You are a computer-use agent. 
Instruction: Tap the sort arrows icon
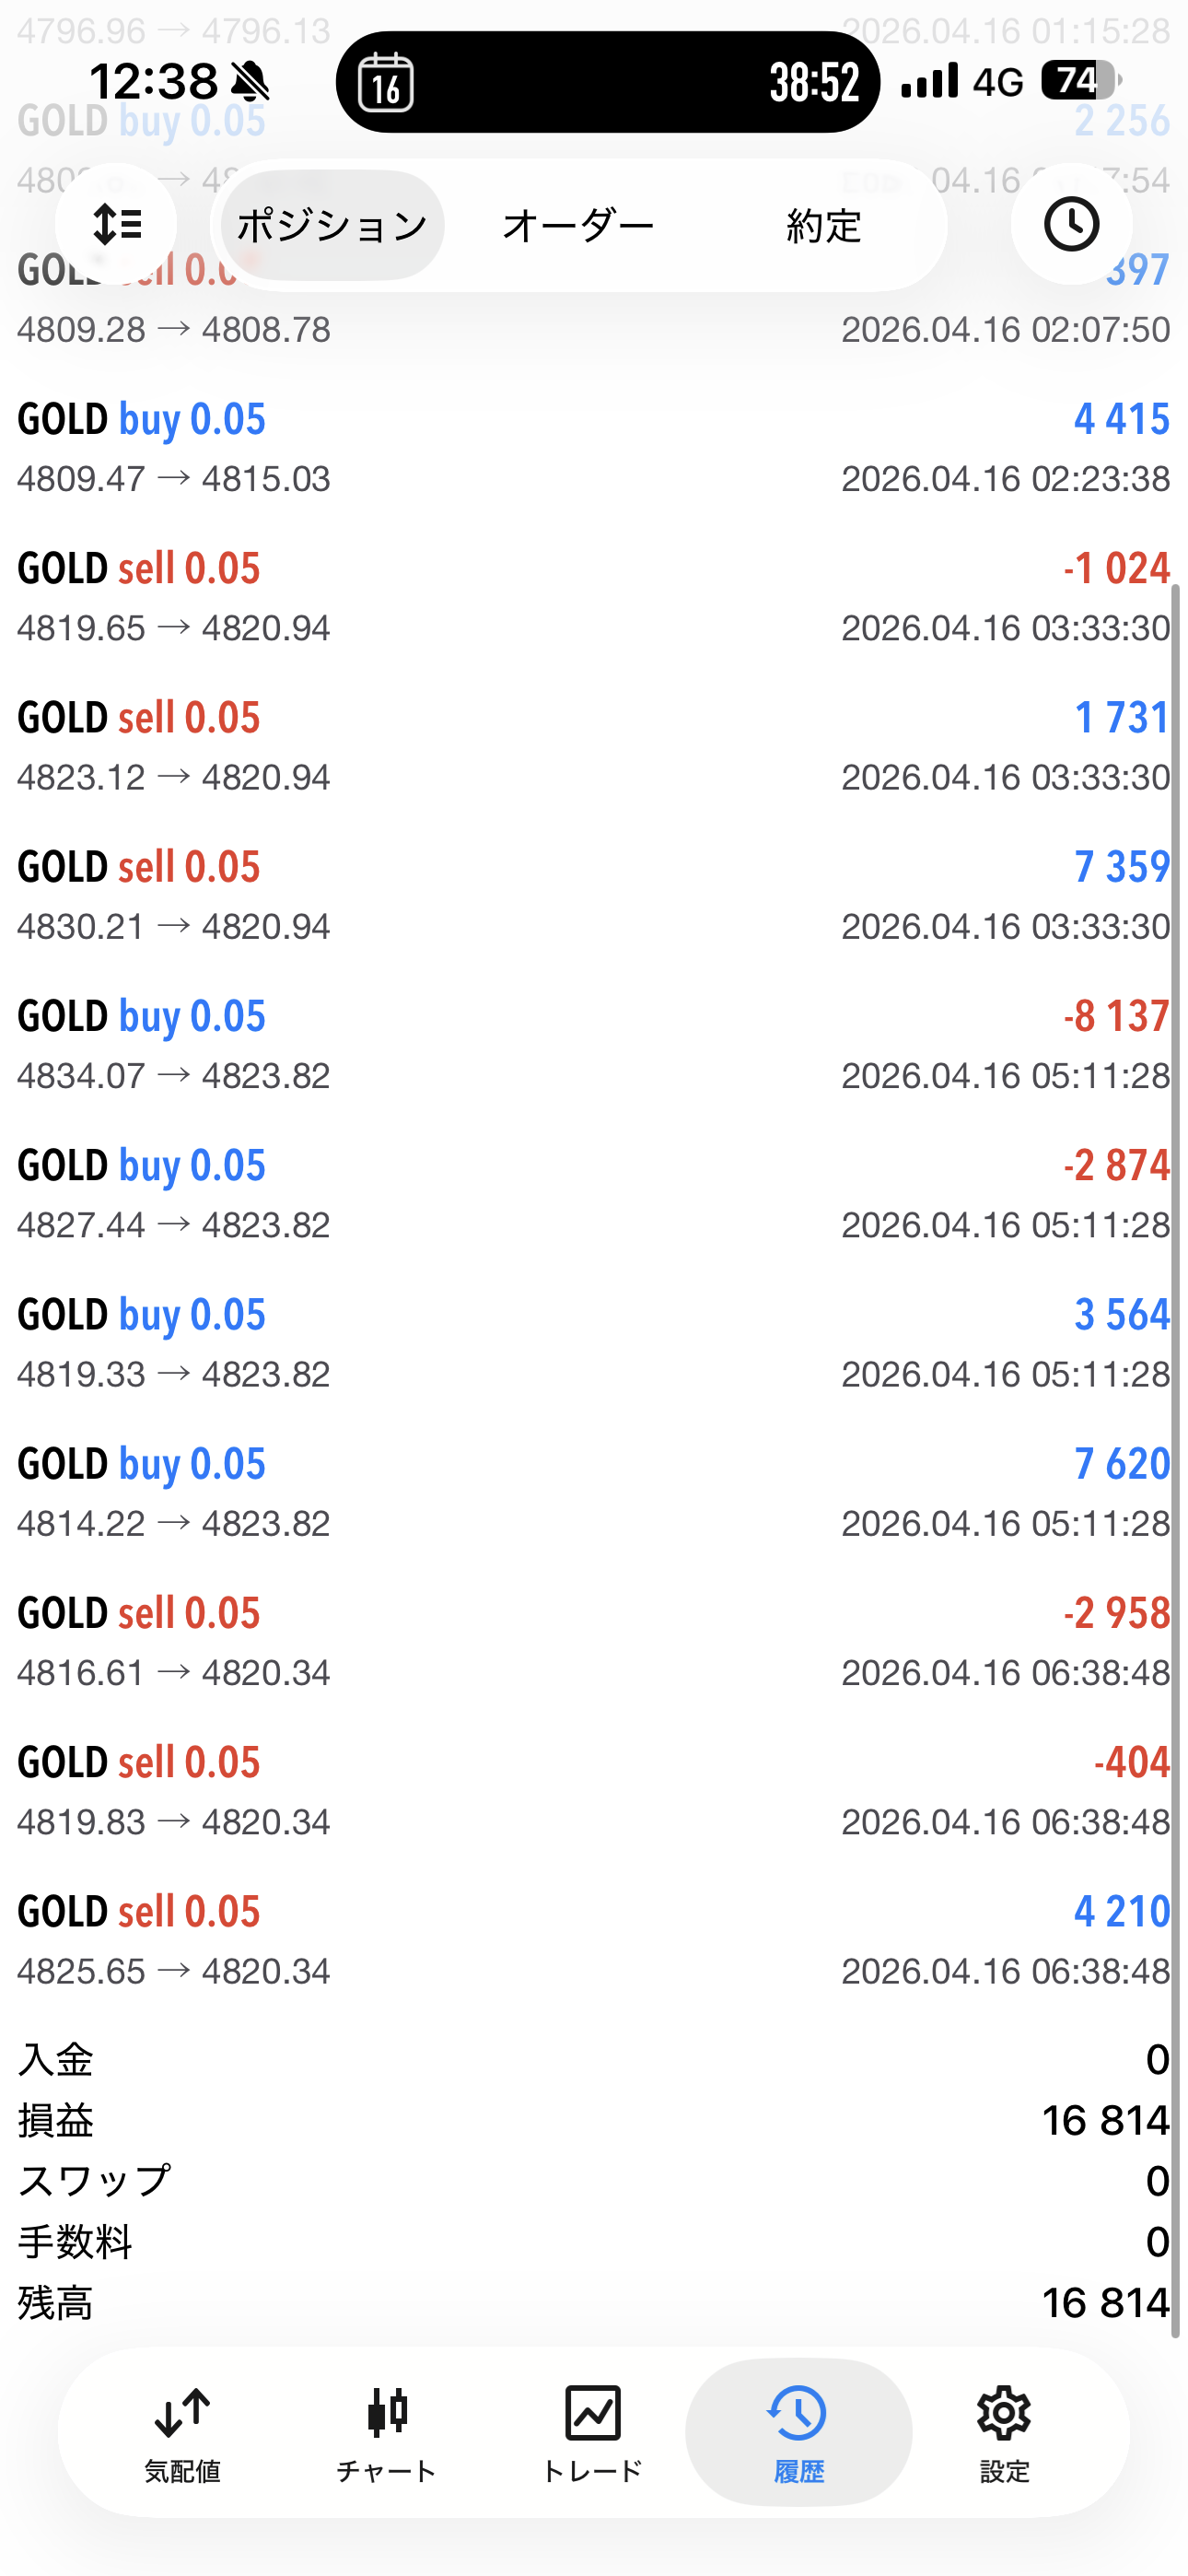pyautogui.click(x=116, y=224)
